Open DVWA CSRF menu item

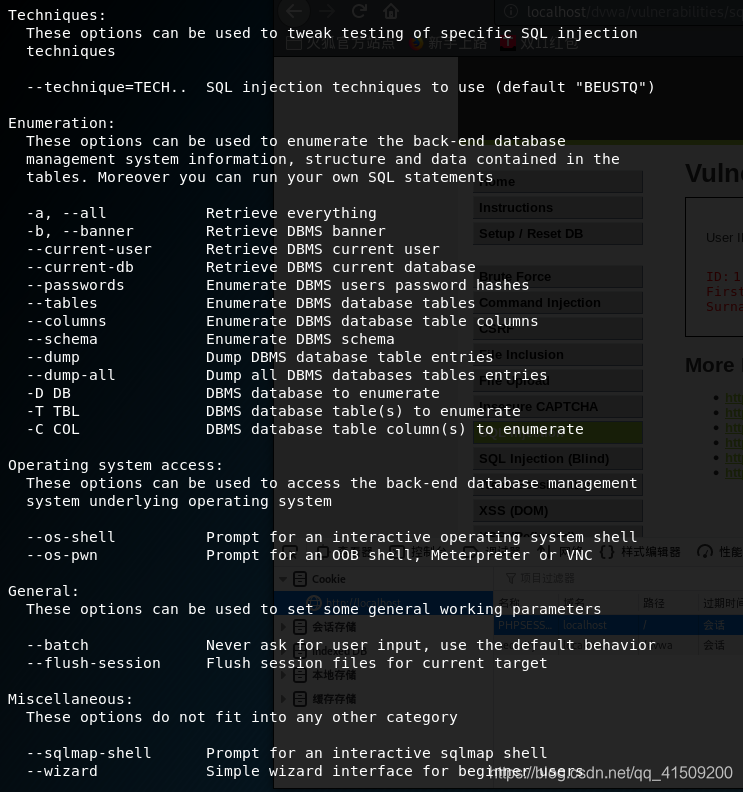[558, 329]
